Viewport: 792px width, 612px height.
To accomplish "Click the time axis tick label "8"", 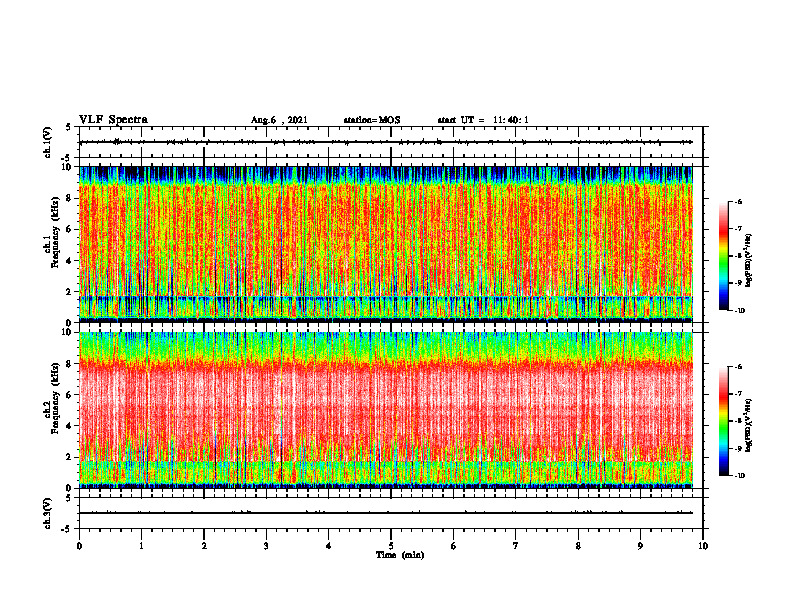I will pos(578,546).
